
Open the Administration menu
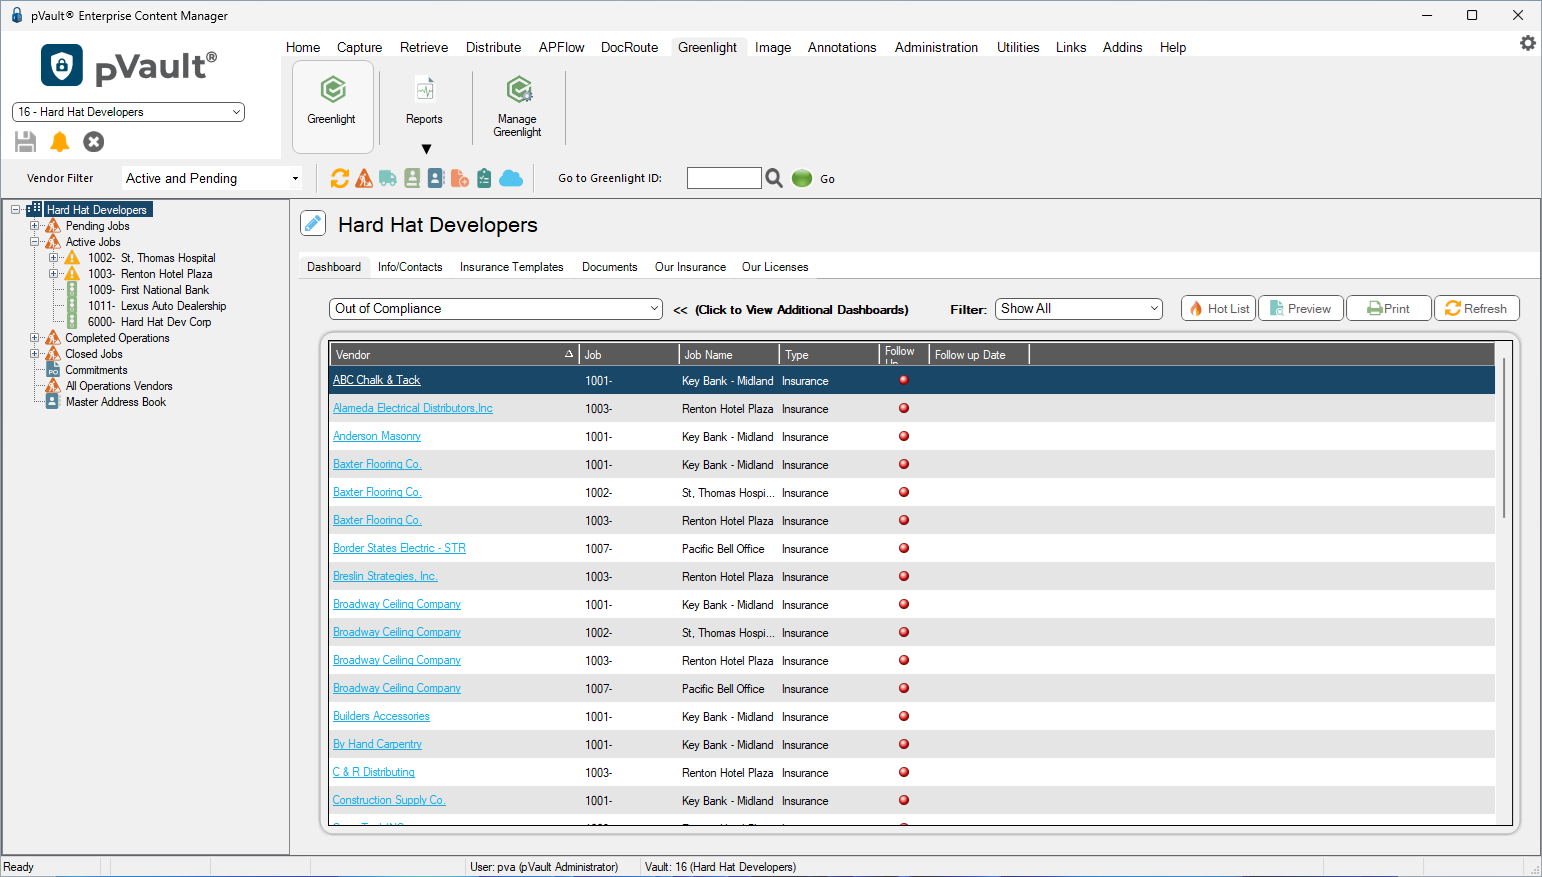point(936,47)
